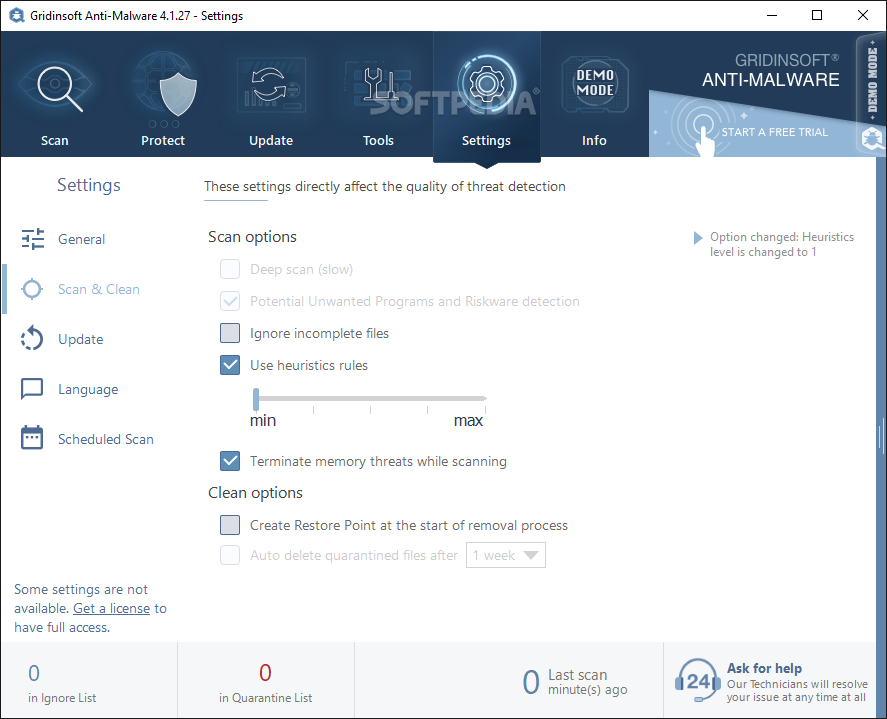Toggle Deep scan (slow) checkbox
Image resolution: width=887 pixels, height=719 pixels.
230,269
